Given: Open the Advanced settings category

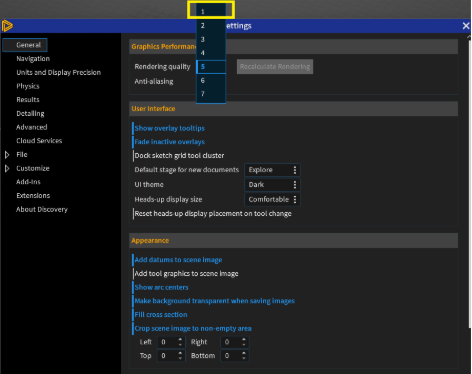Looking at the screenshot, I should pyautogui.click(x=32, y=127).
